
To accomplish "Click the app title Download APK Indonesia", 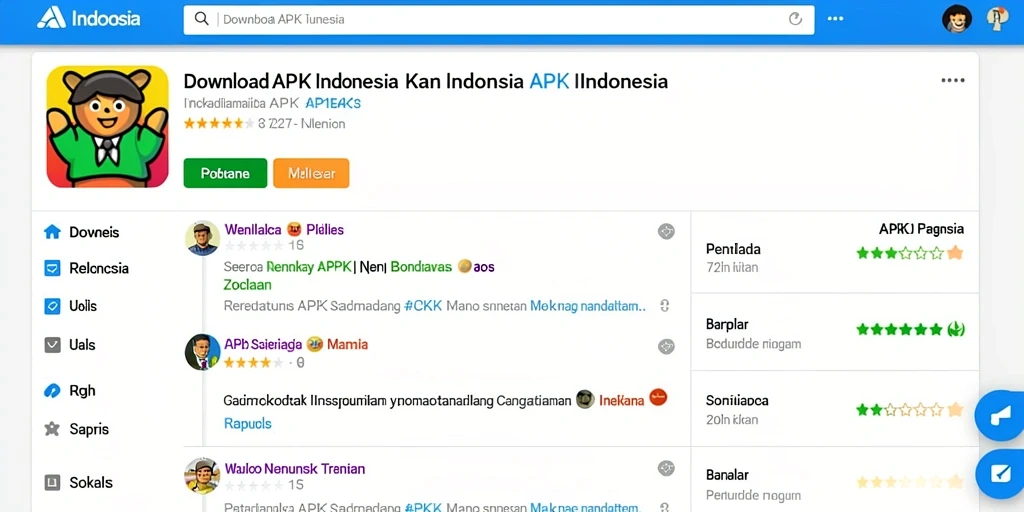I will coord(425,81).
